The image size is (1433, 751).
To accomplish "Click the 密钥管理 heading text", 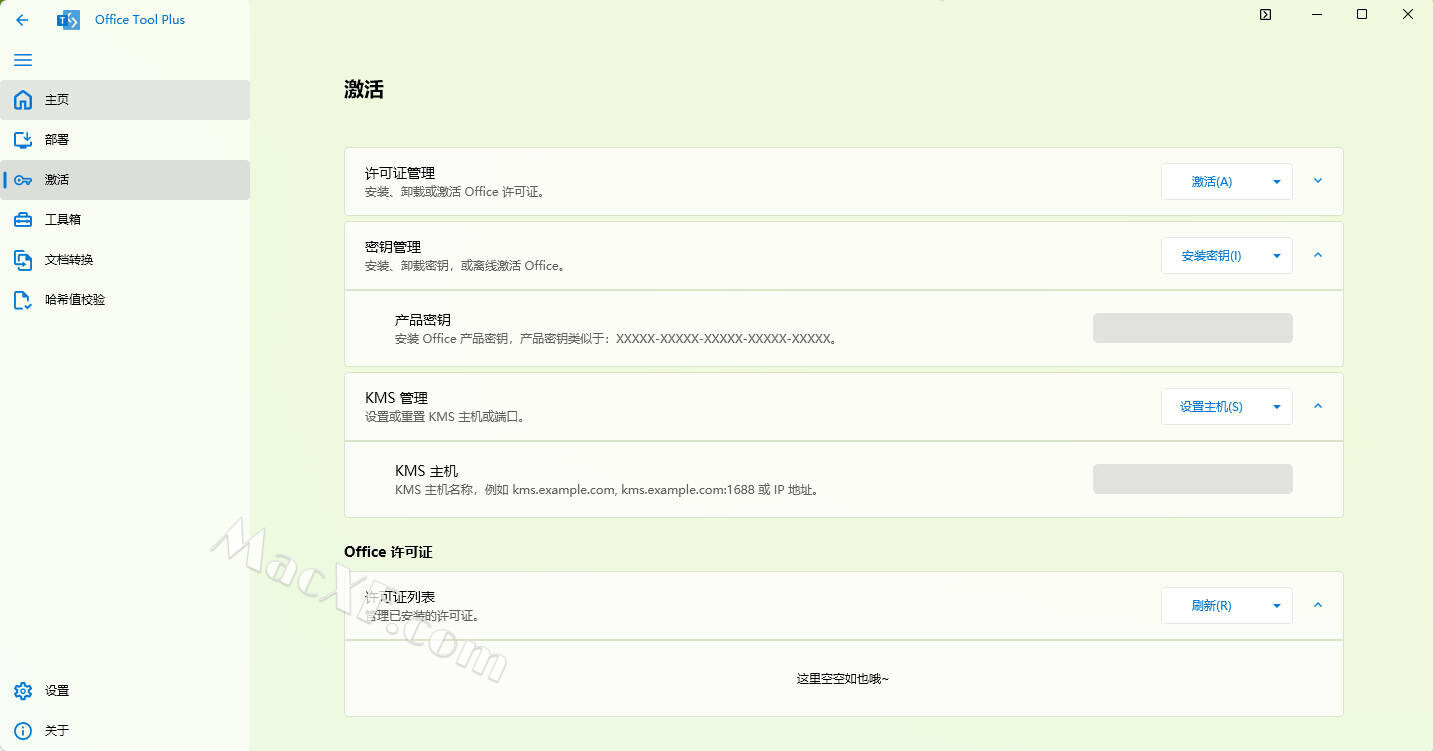I will (393, 247).
